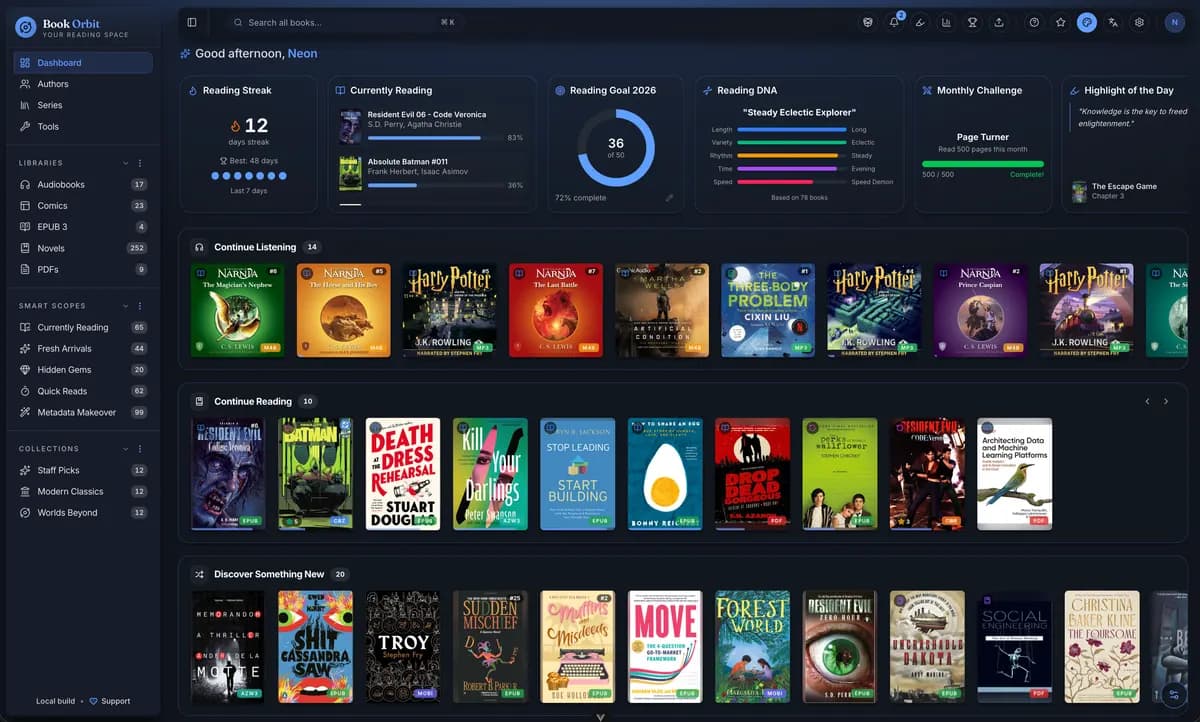The image size is (1200, 722).
Task: Go to Dashboard in the sidebar
Action: 83,63
